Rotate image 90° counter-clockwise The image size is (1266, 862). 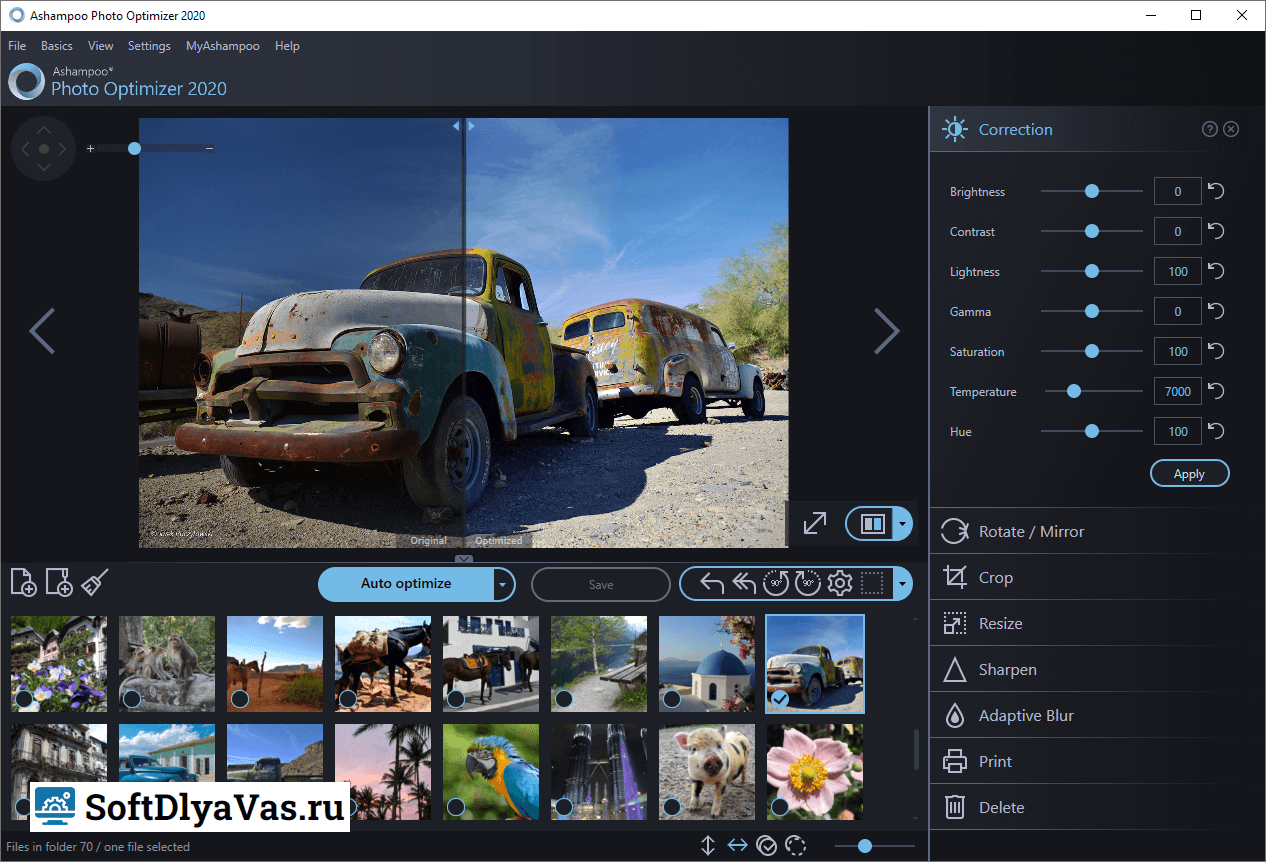[775, 584]
